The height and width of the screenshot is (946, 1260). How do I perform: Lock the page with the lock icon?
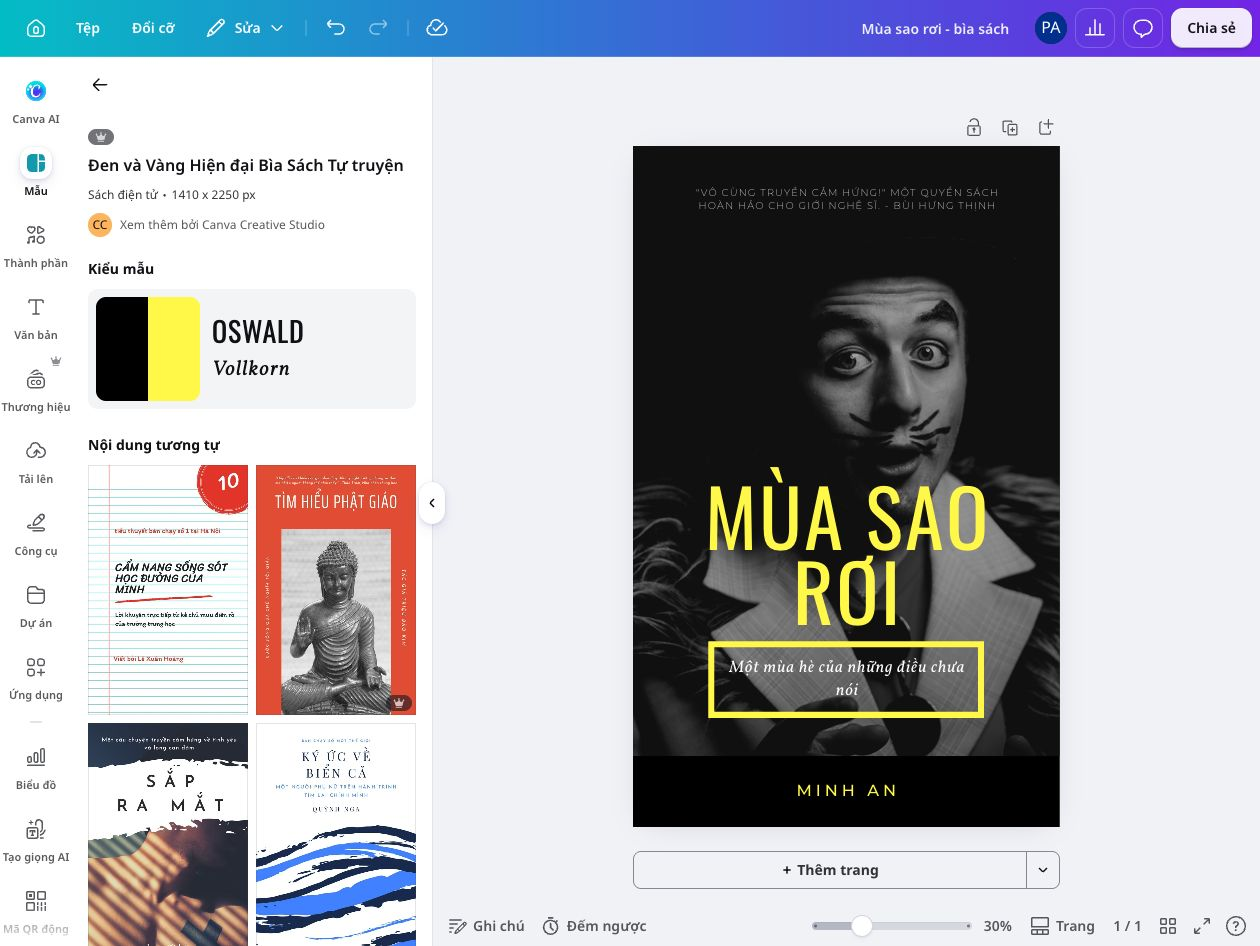click(x=973, y=127)
